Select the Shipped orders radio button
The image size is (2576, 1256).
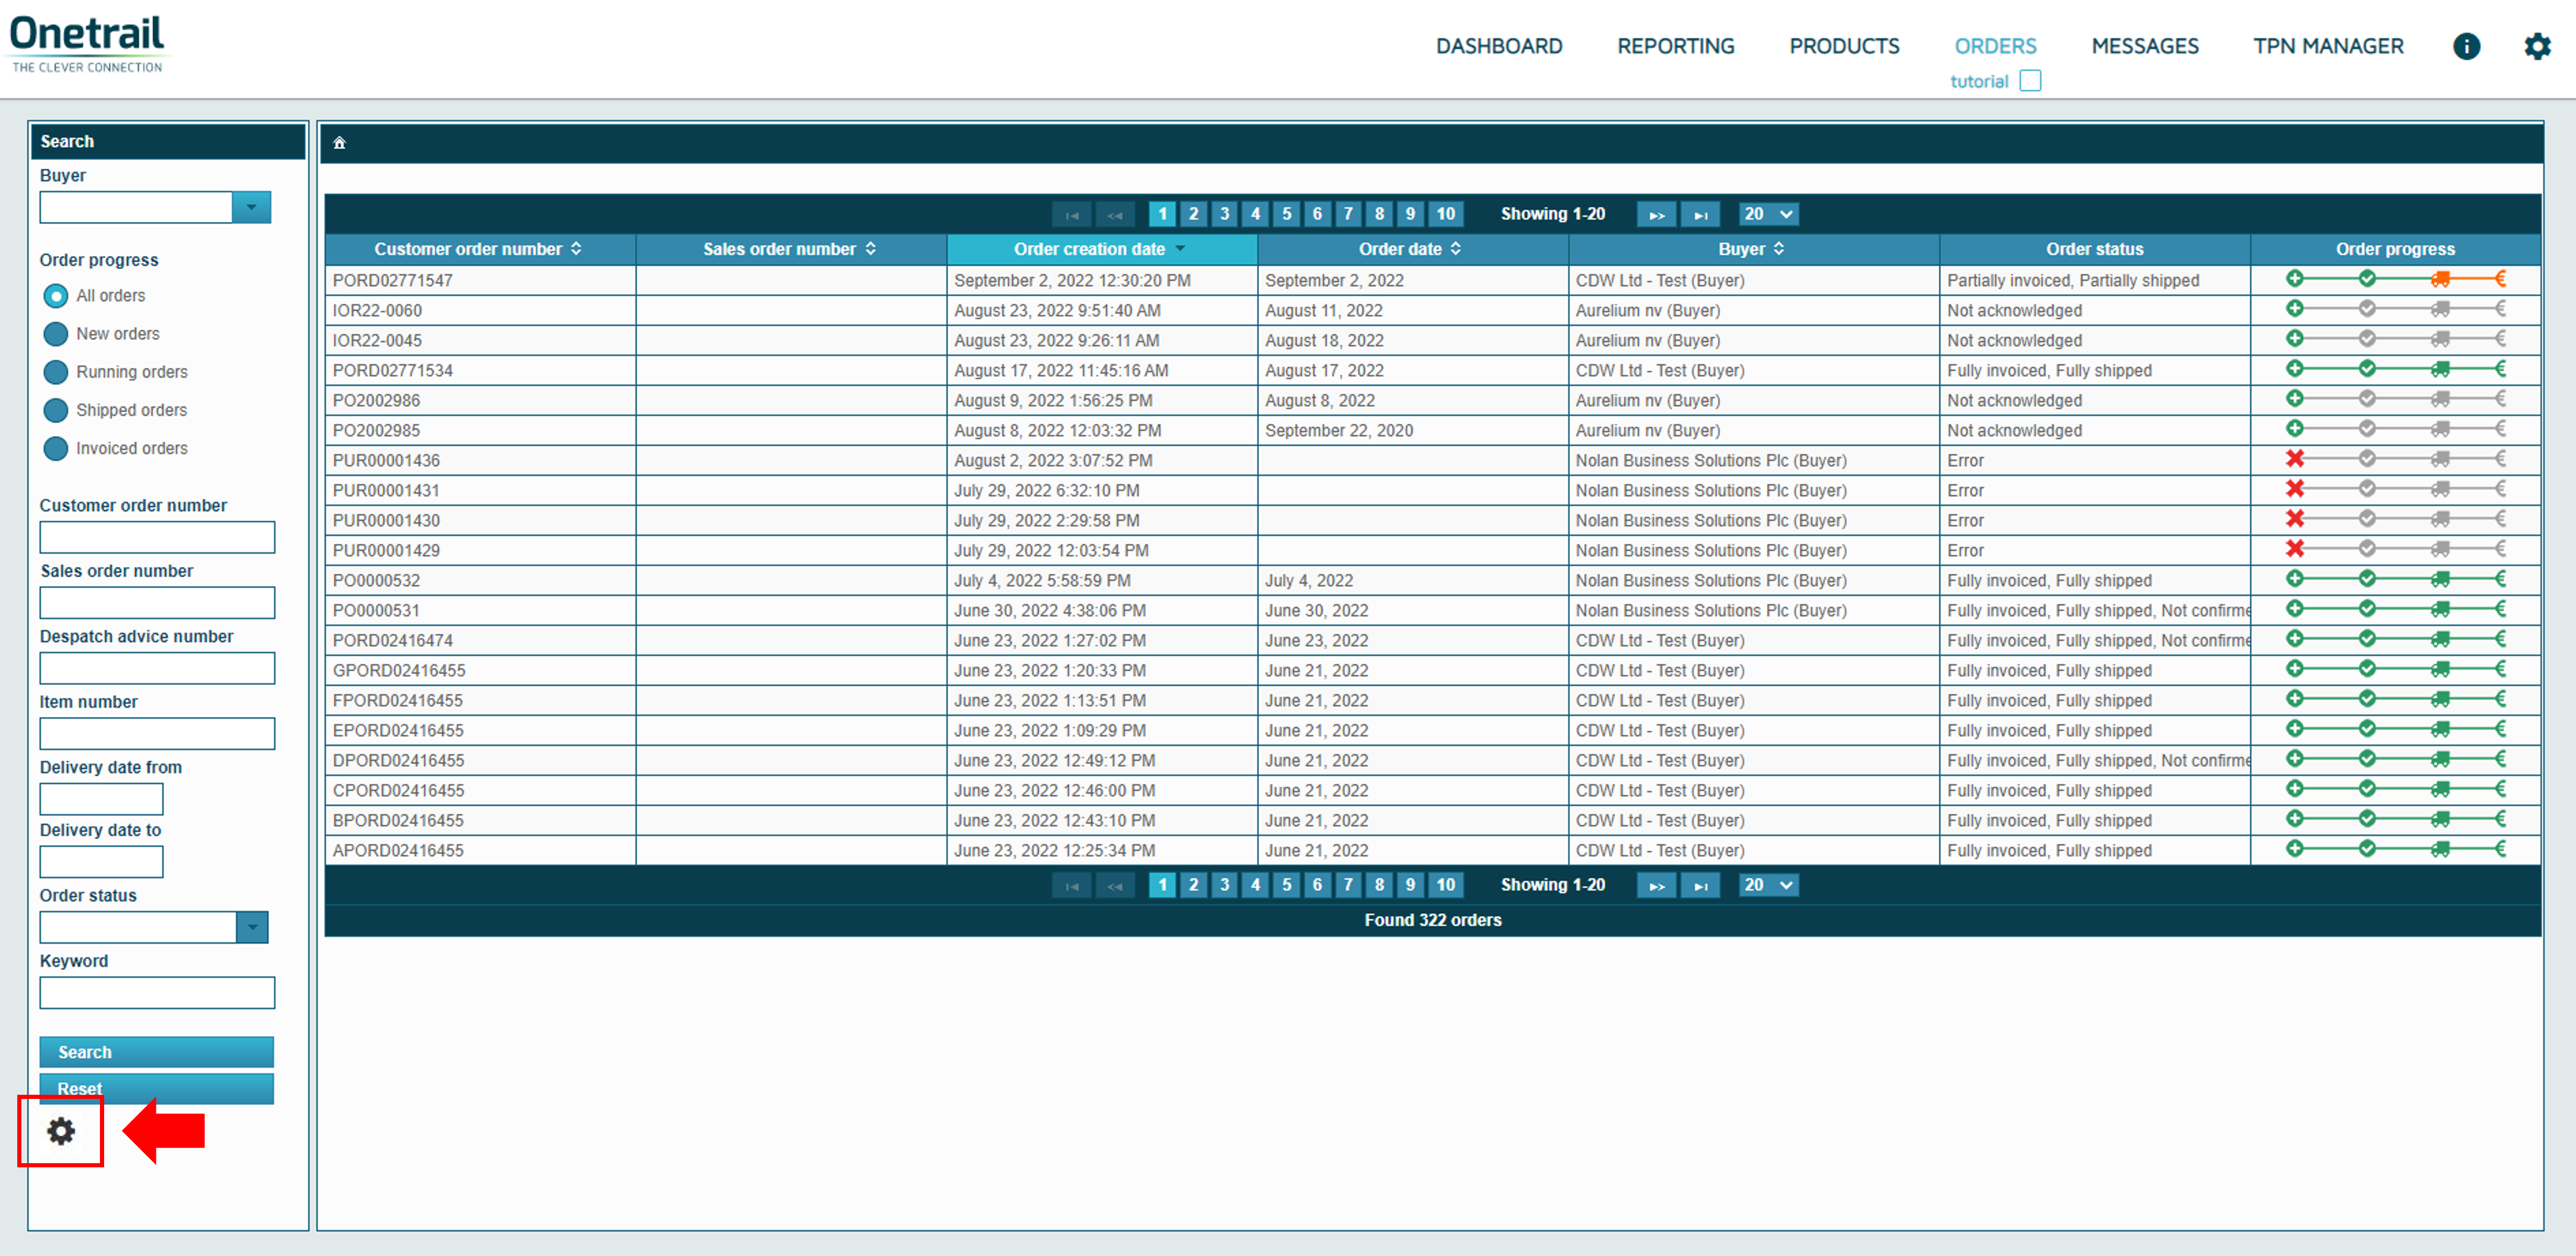coord(56,410)
